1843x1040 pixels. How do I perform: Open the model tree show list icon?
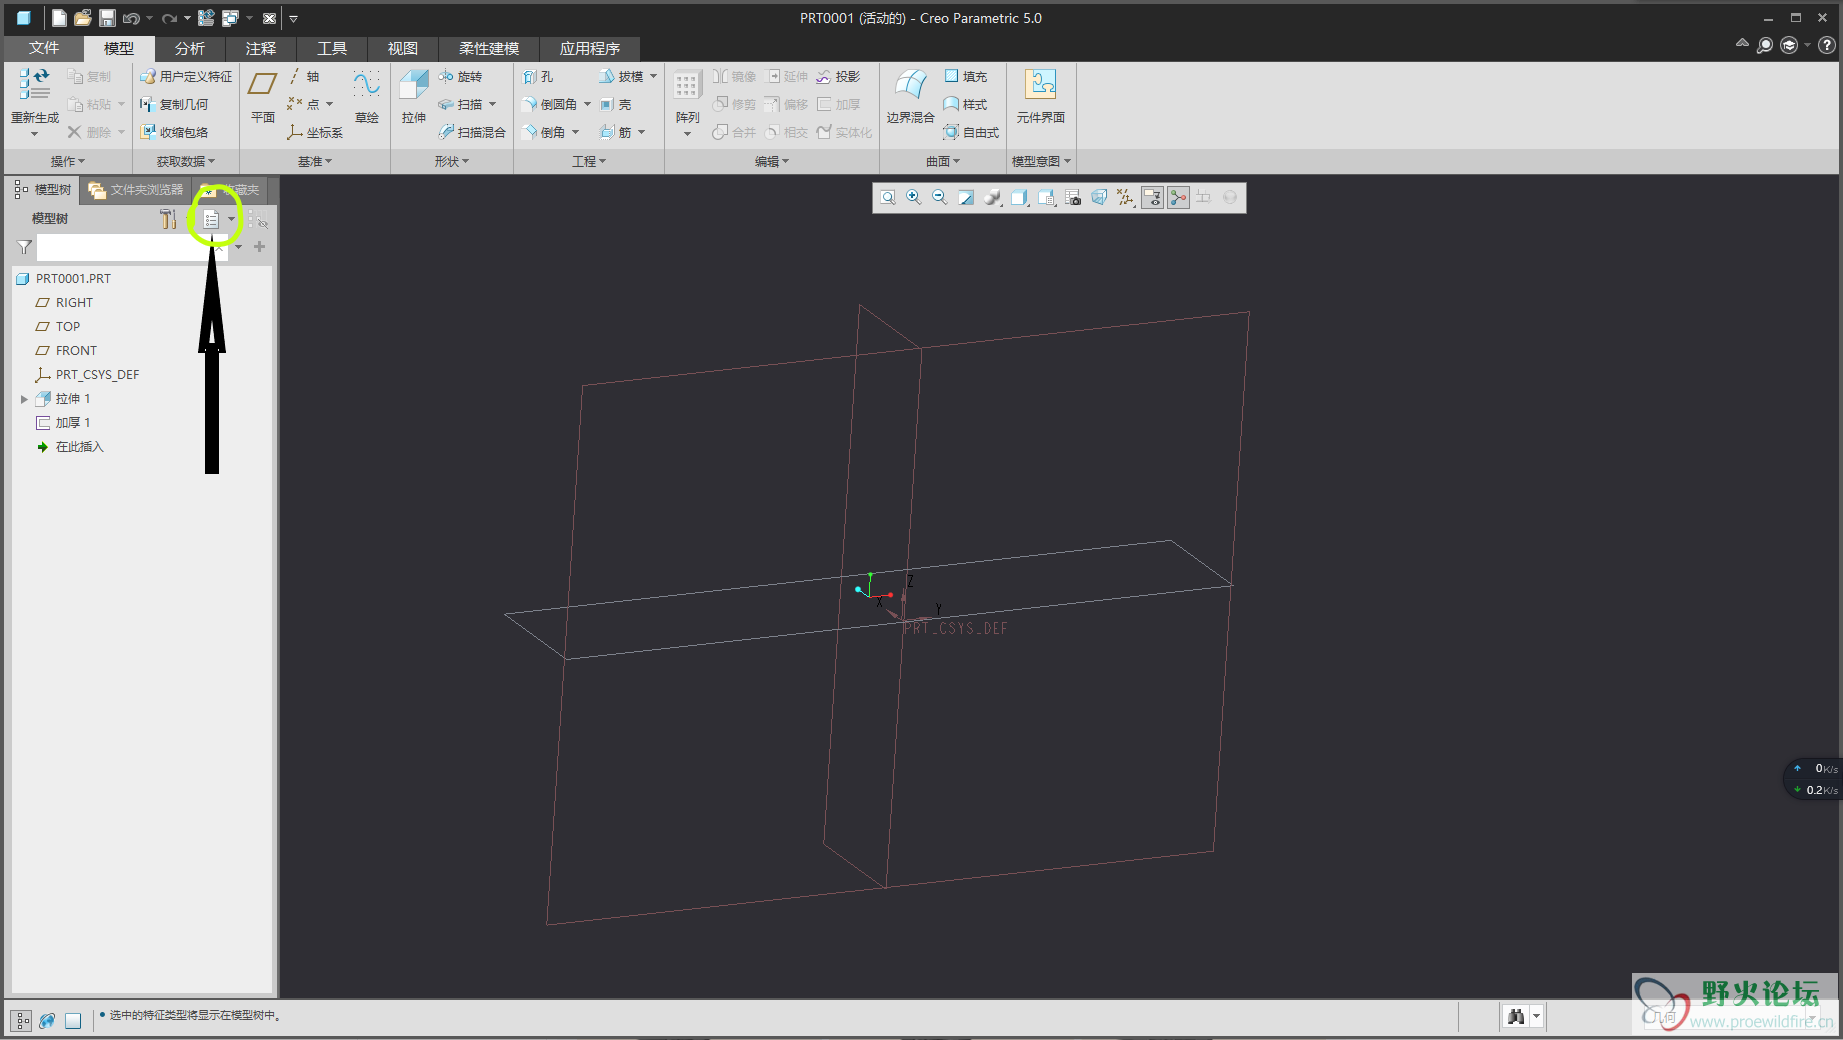211,219
